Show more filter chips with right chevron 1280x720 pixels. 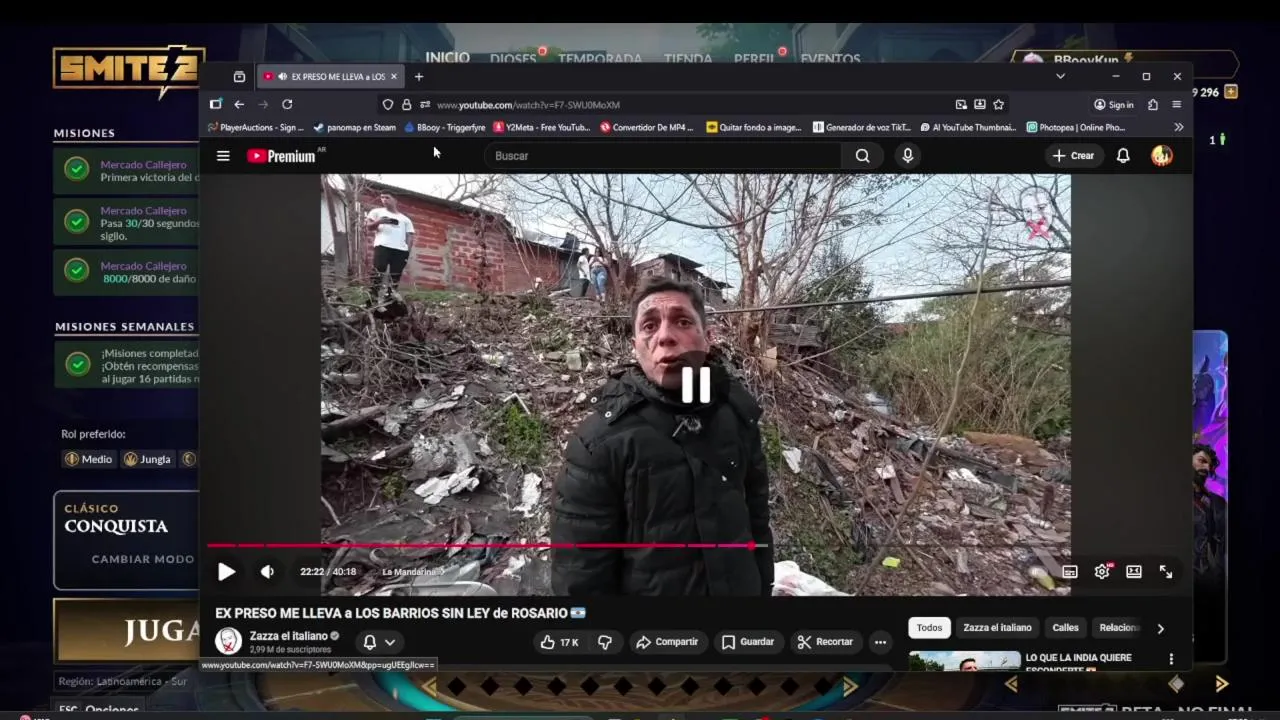click(x=1160, y=628)
